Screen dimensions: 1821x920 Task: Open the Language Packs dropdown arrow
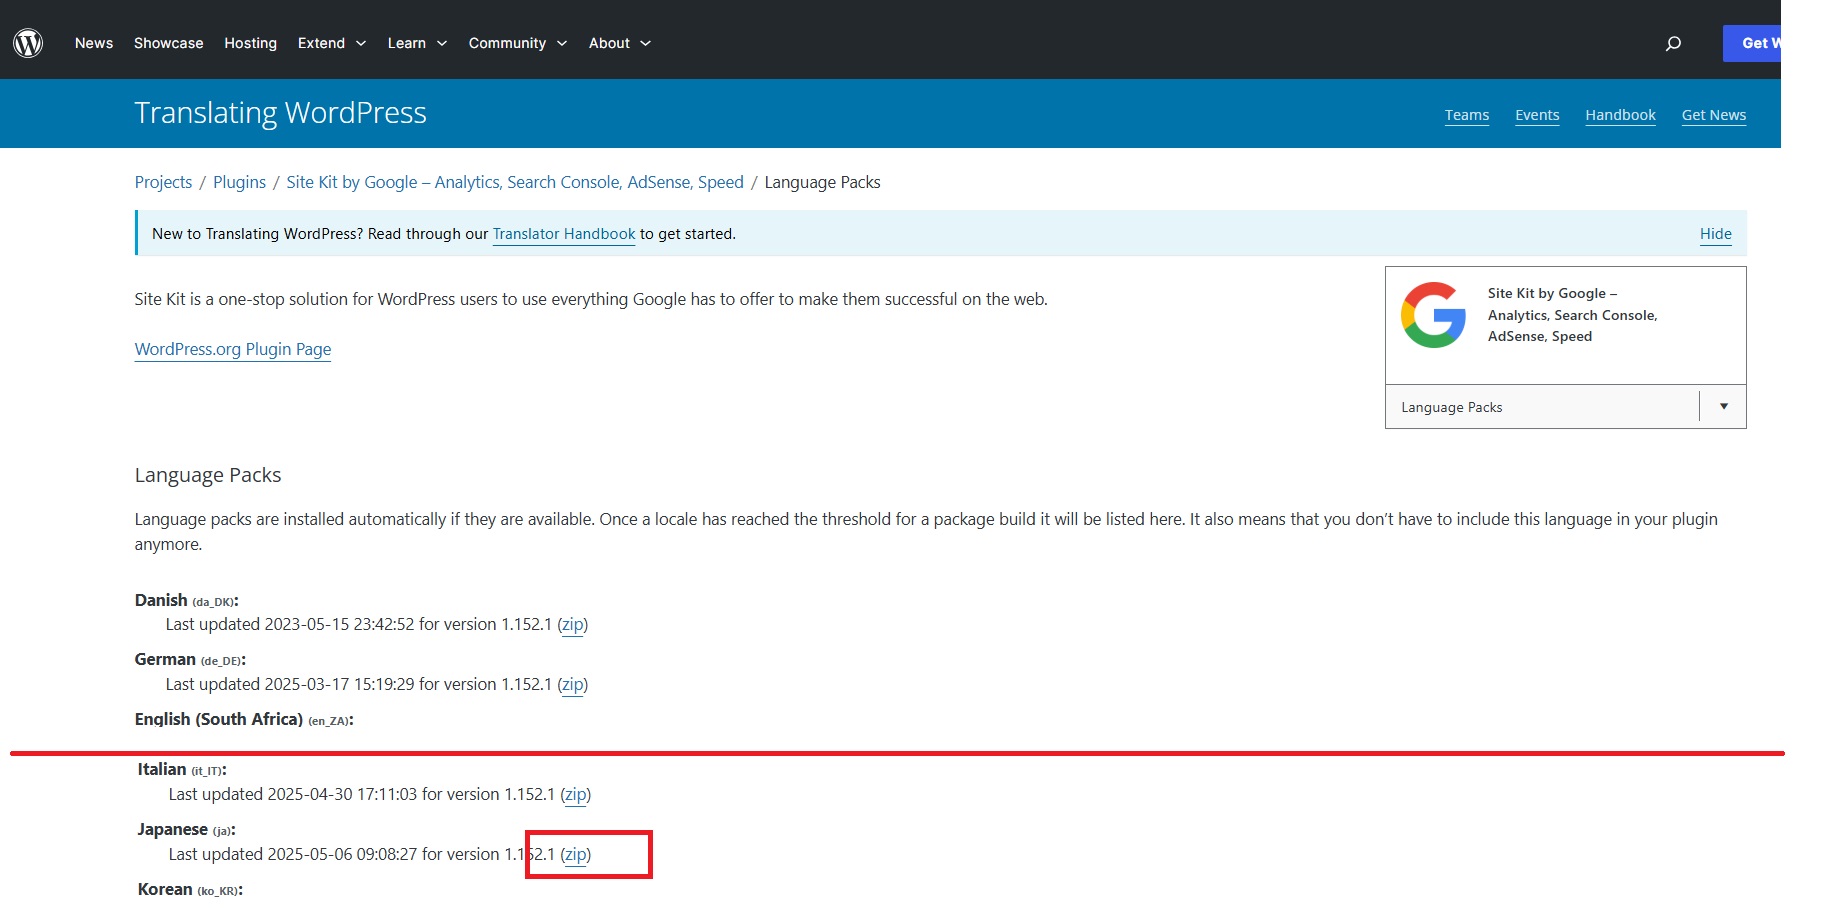(1724, 406)
